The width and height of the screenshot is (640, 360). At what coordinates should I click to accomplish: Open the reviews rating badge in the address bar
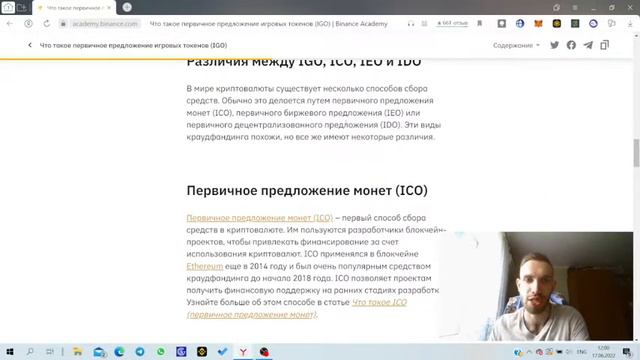click(x=452, y=23)
